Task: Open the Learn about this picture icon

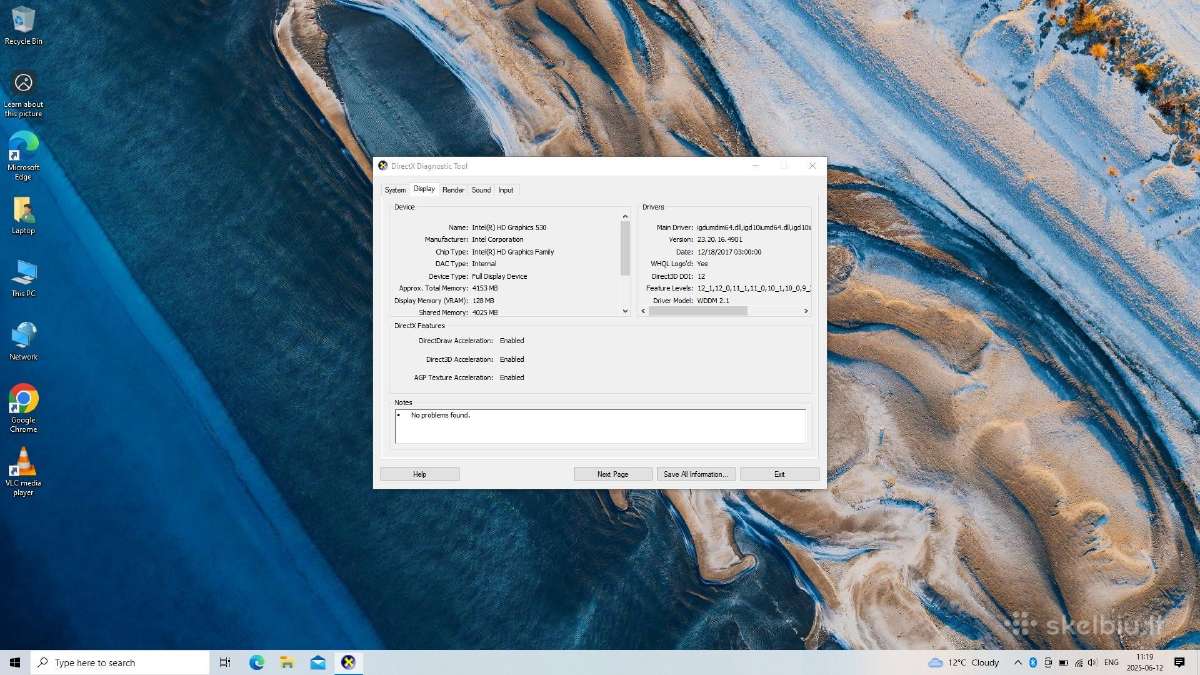Action: [23, 94]
